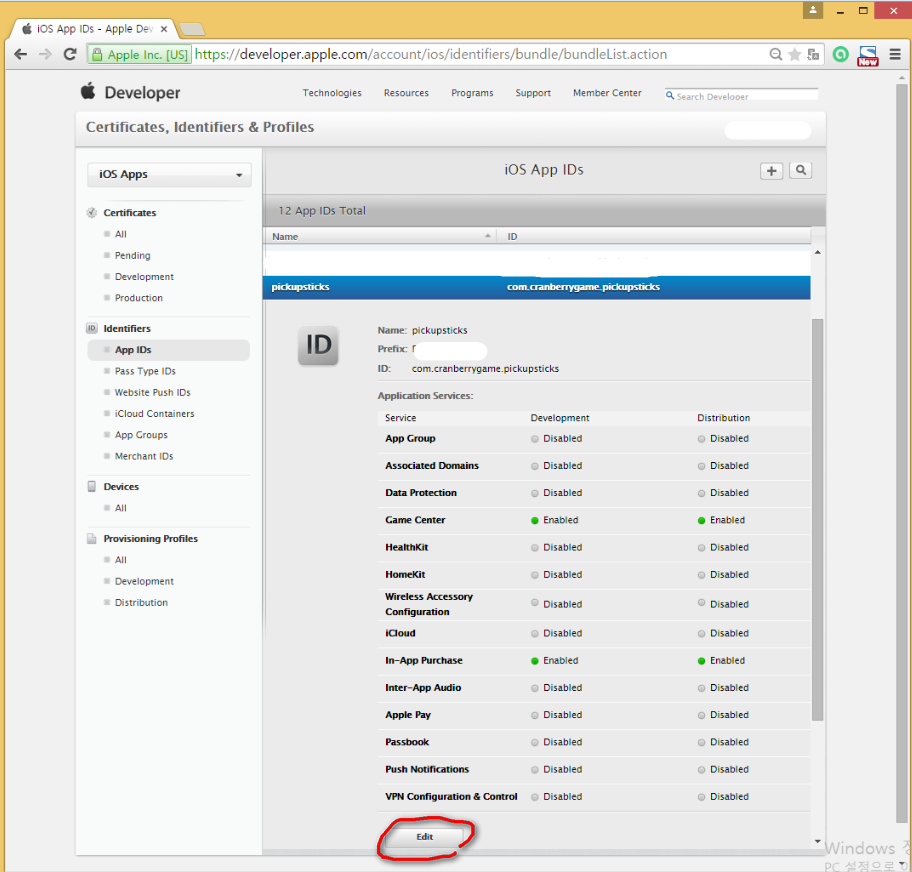Screen dimensions: 912x872
Task: Go to the Member Center
Action: (607, 93)
